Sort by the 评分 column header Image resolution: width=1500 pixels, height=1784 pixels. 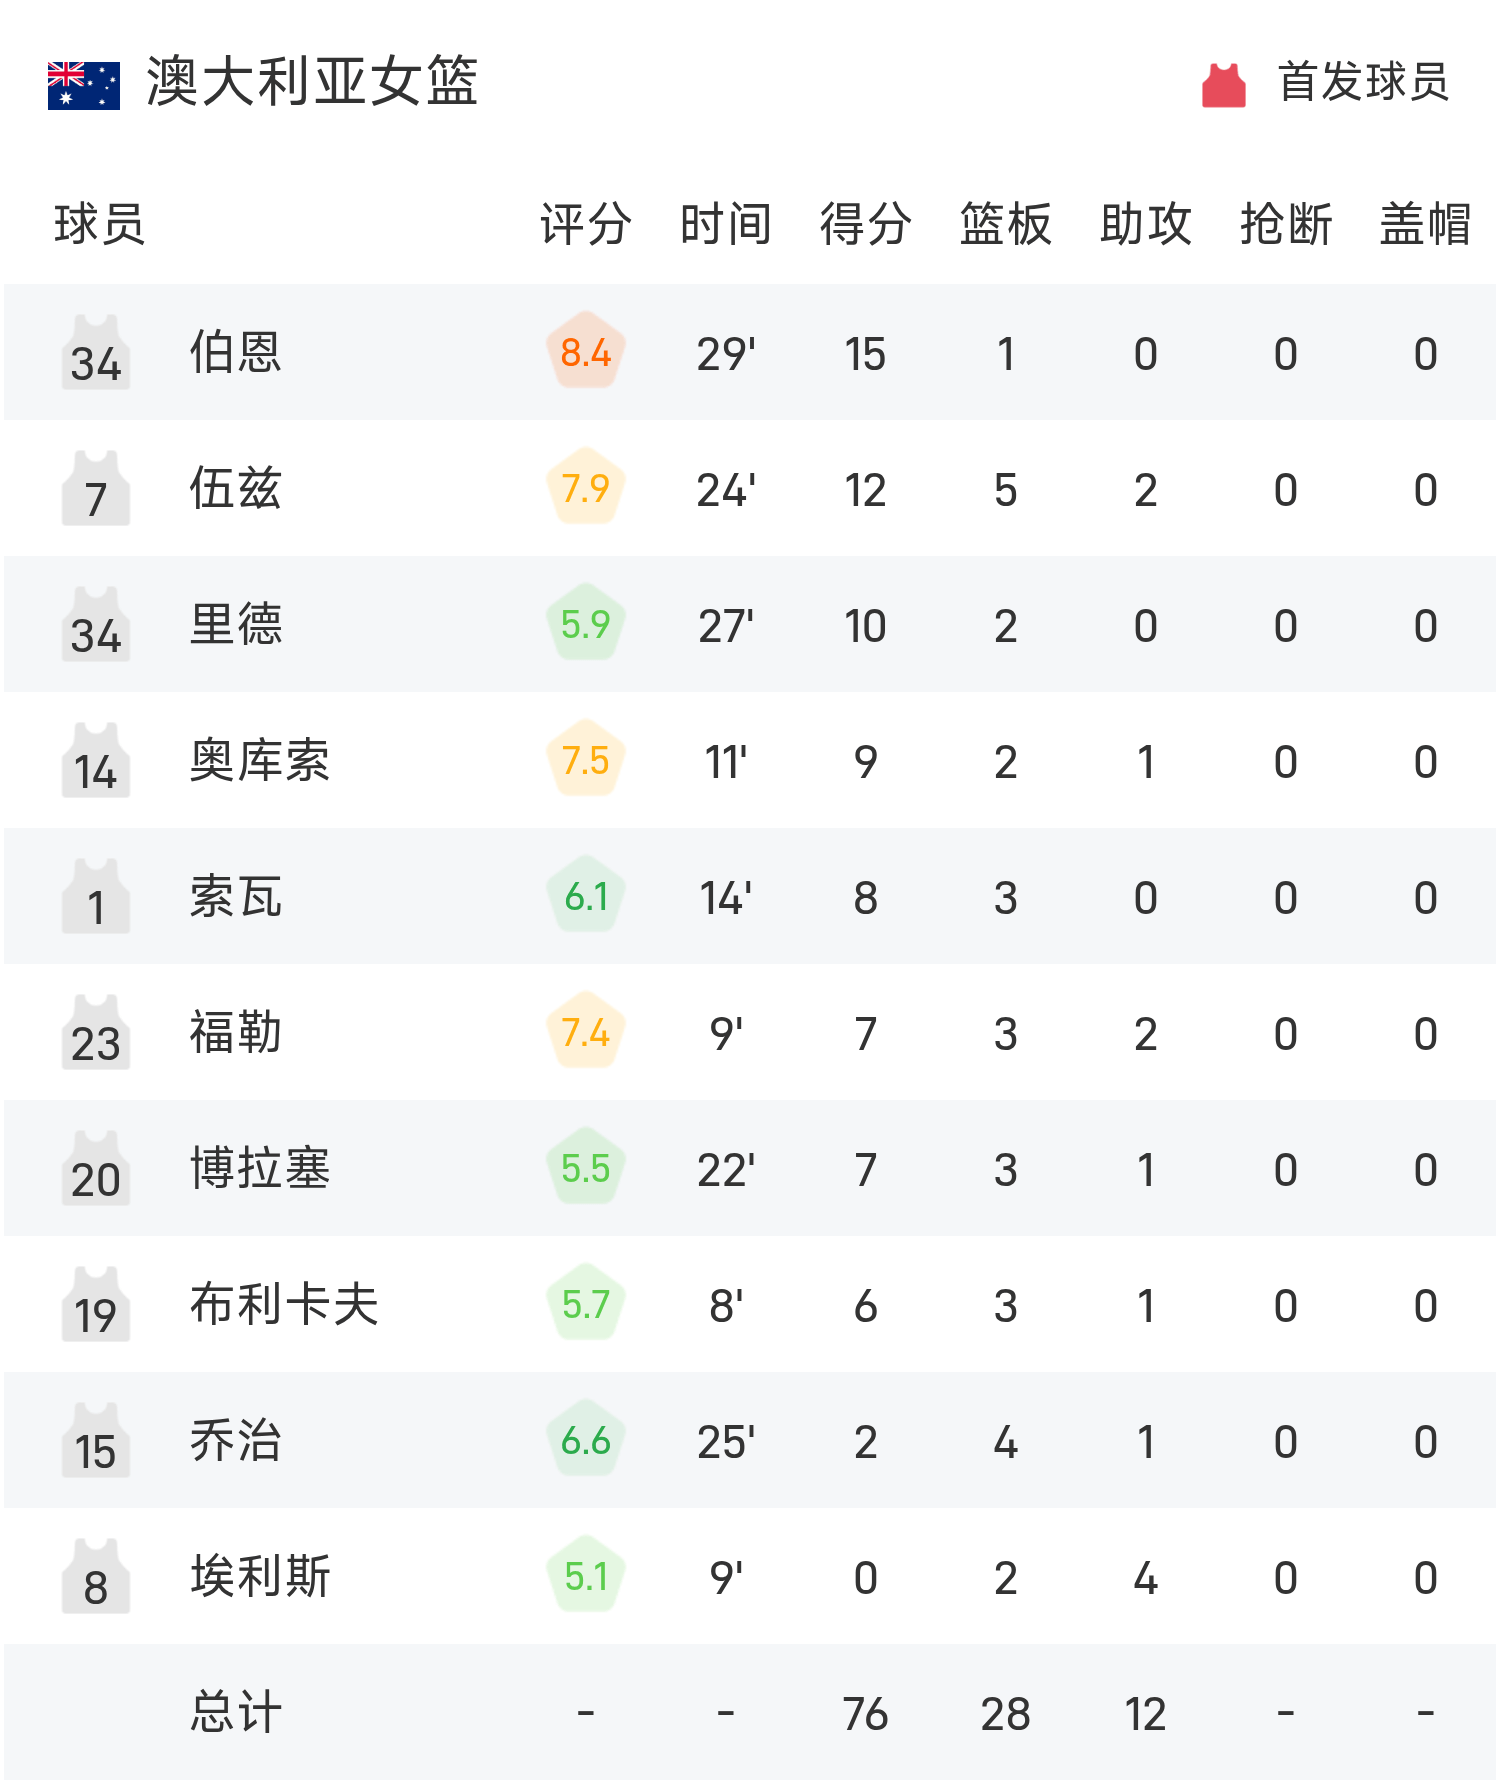coord(586,224)
